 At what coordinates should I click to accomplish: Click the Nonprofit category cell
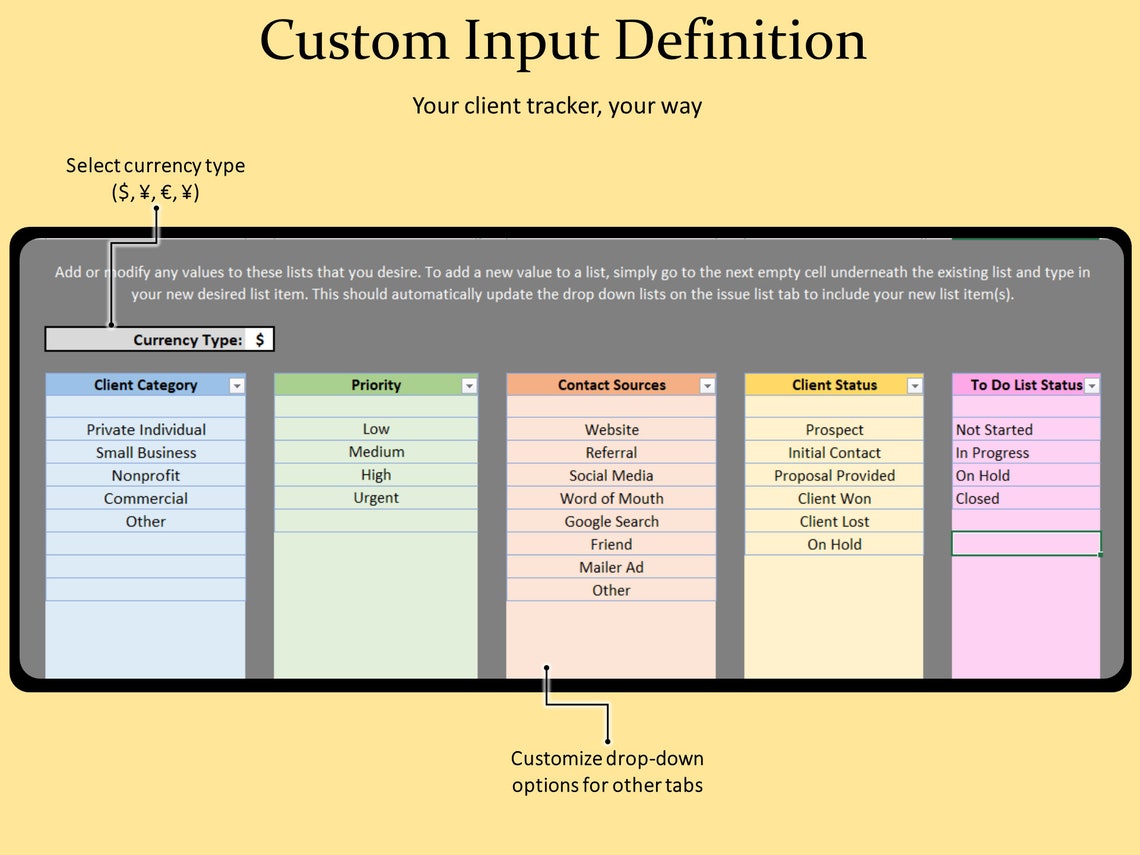pos(145,475)
